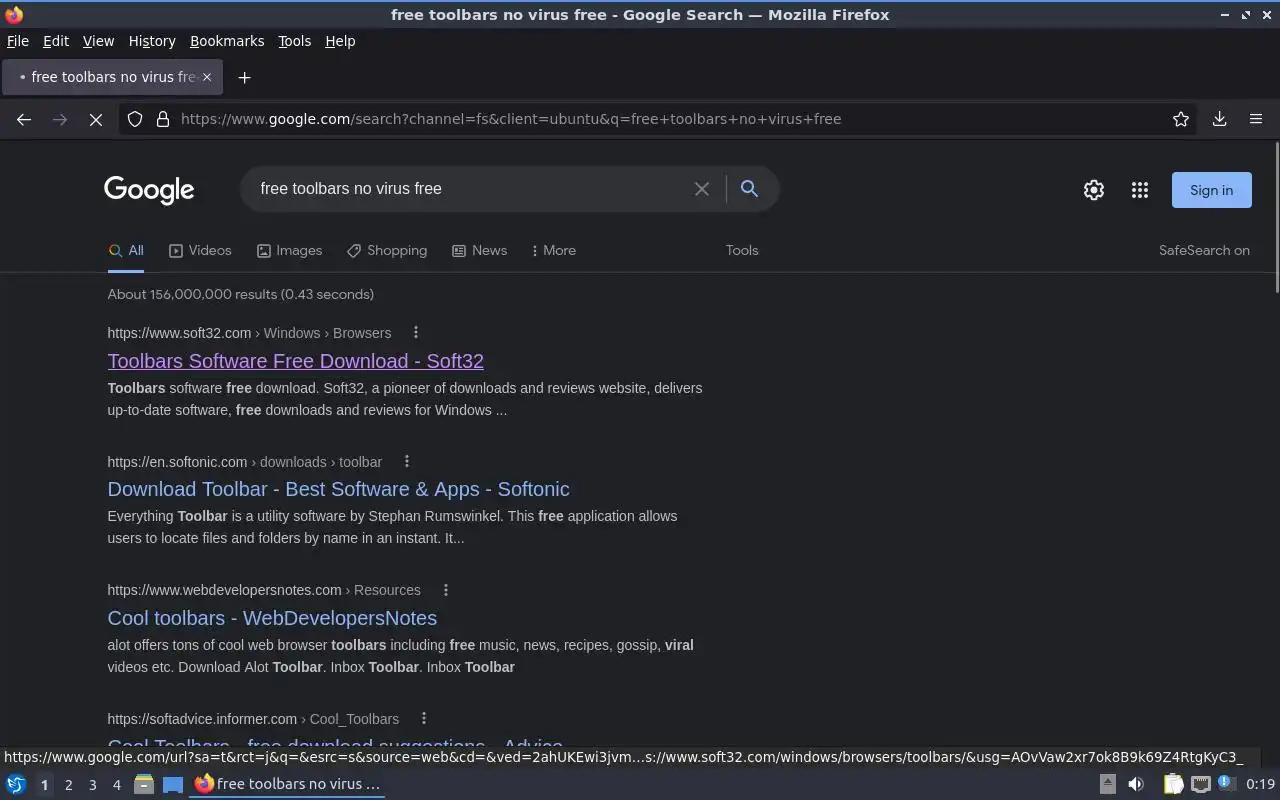The image size is (1280, 800).
Task: Open Google quick settings gear
Action: coord(1094,190)
